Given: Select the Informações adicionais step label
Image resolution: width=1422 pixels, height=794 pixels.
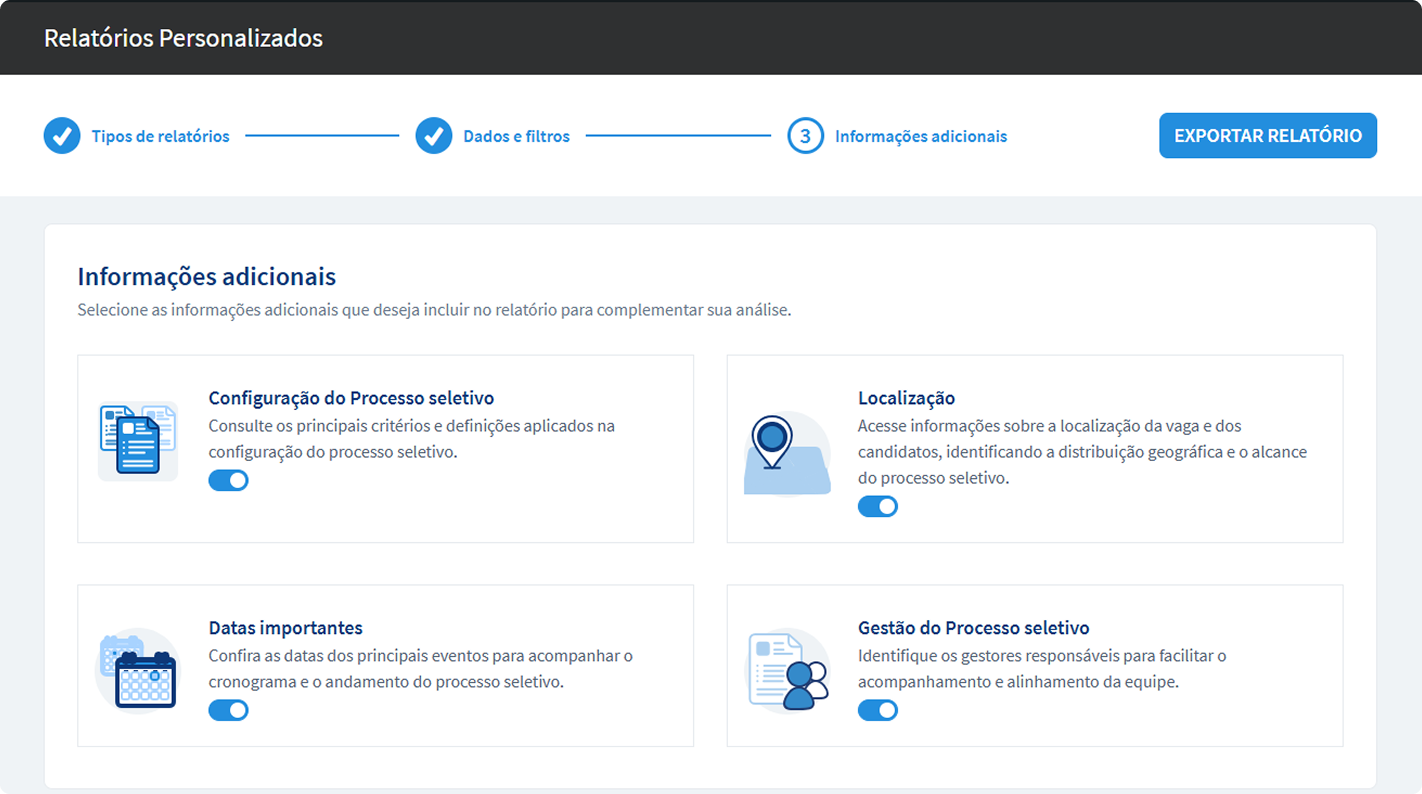Looking at the screenshot, I should pyautogui.click(x=920, y=136).
